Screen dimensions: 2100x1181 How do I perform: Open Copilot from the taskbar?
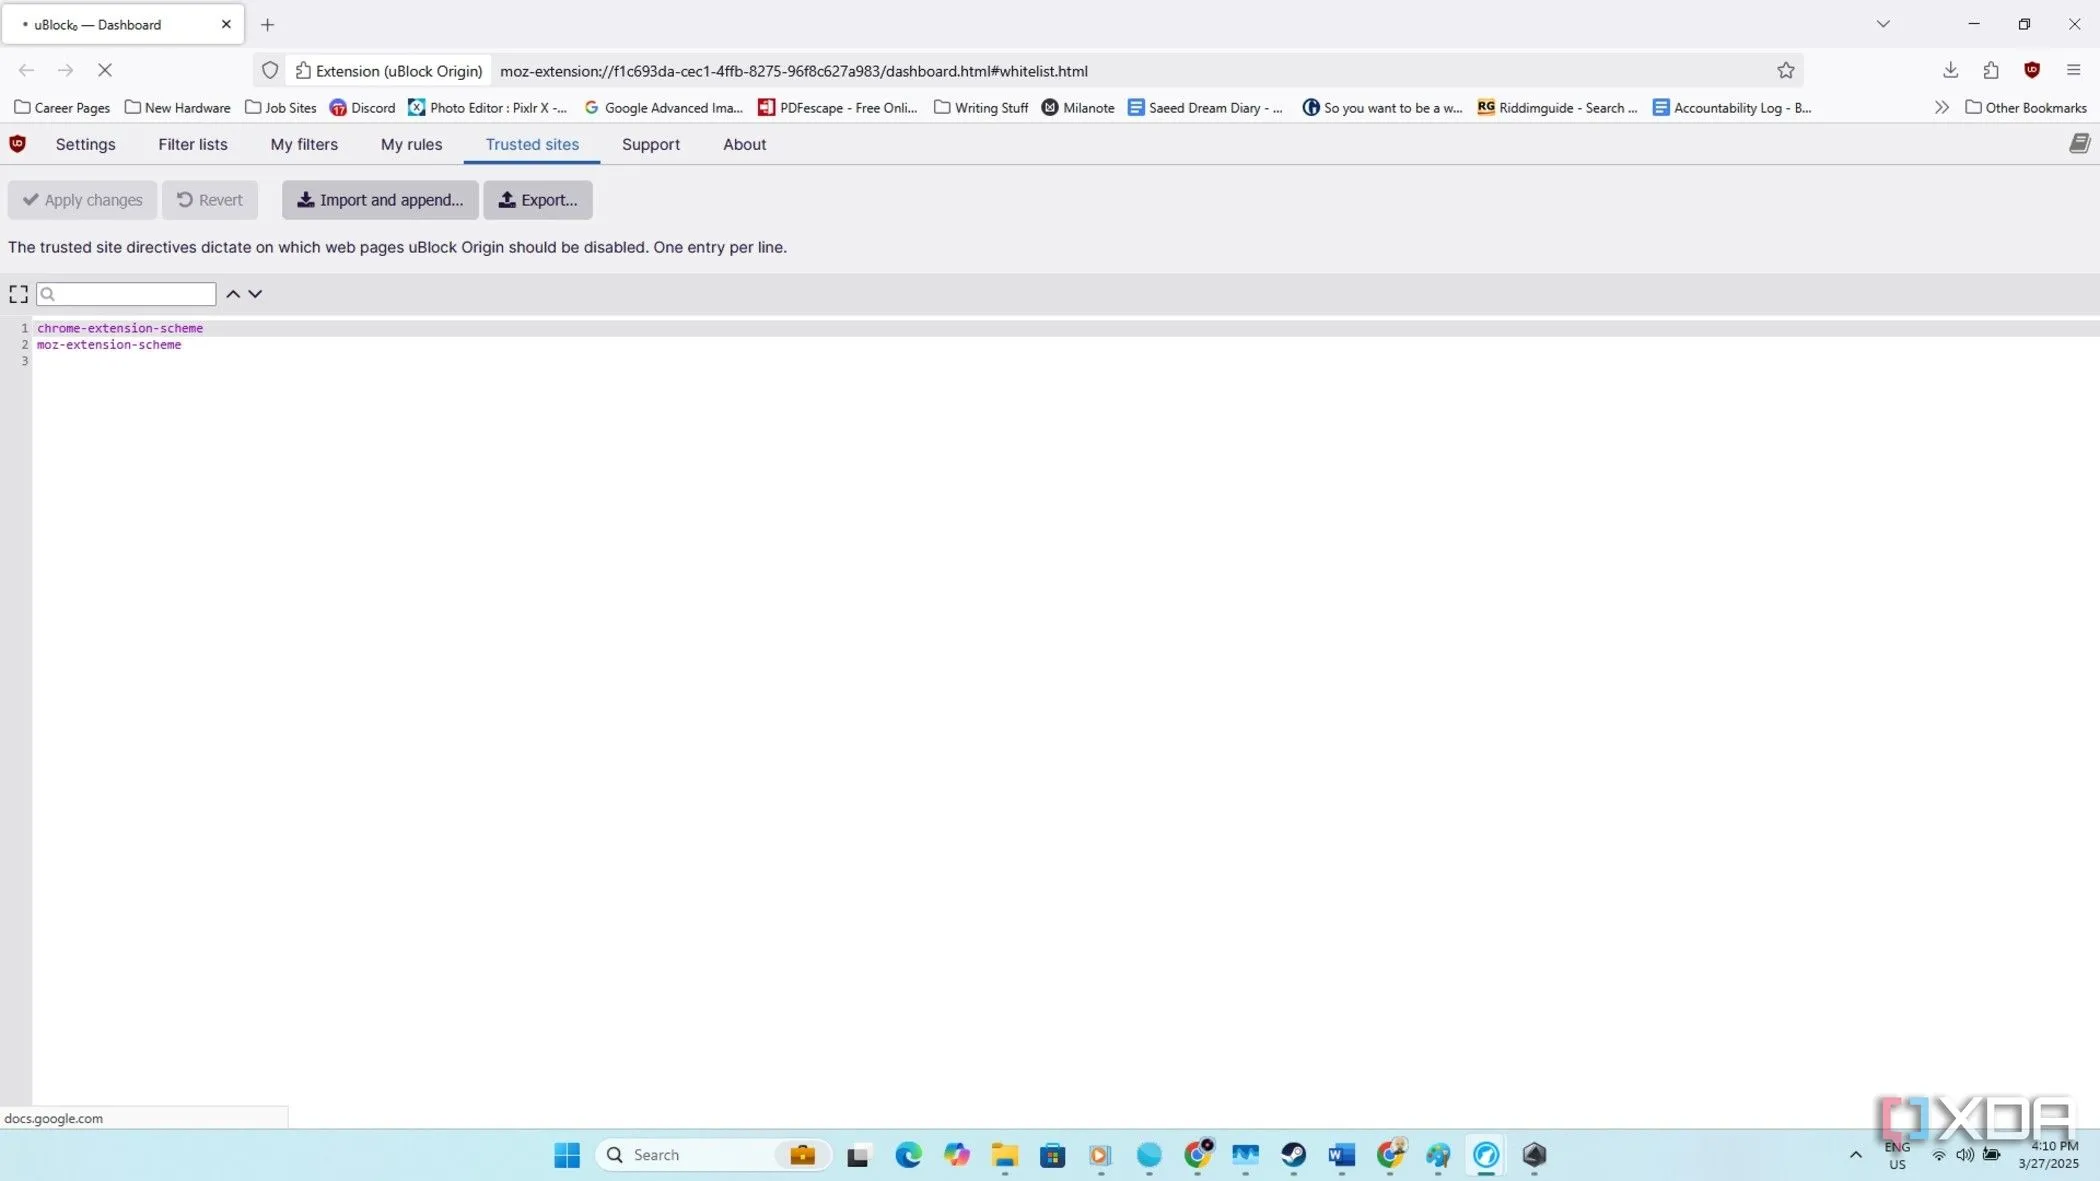point(956,1155)
